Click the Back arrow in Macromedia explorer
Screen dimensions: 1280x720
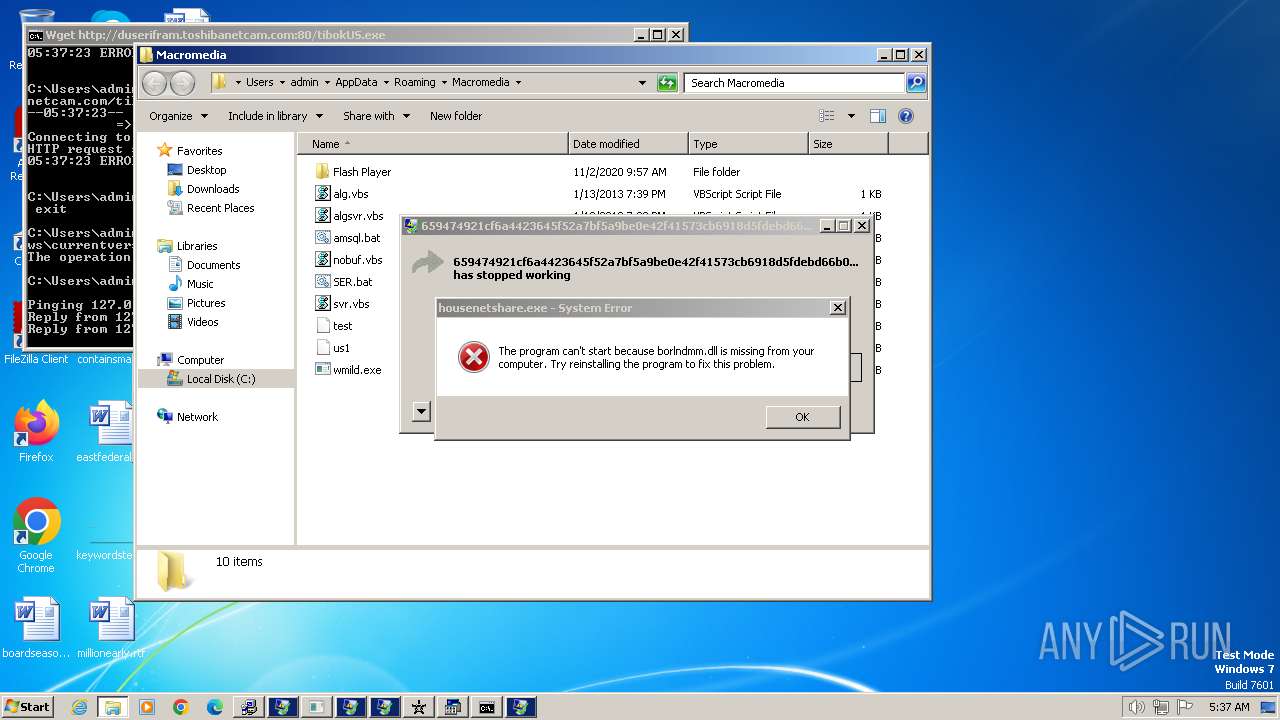click(155, 83)
